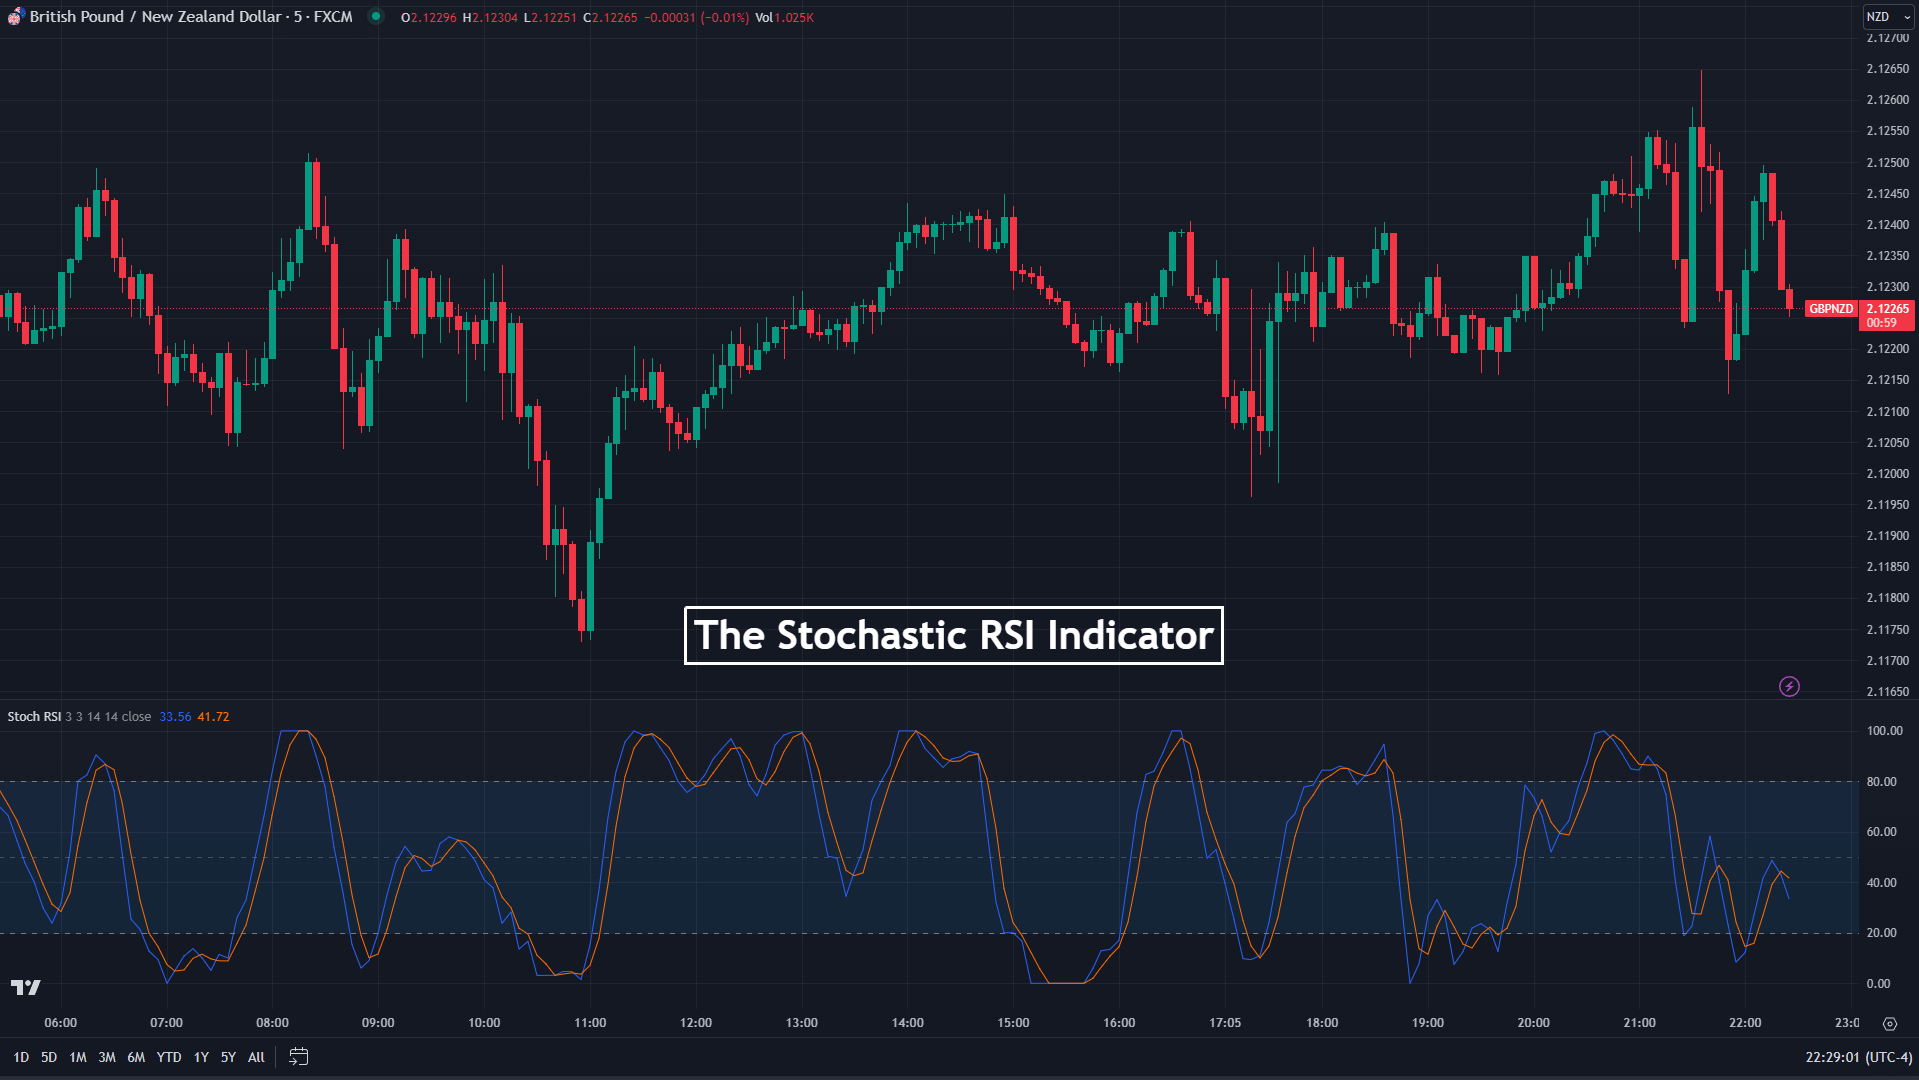
Task: Click the countdown timer under the GBPNZD price label
Action: (1884, 323)
